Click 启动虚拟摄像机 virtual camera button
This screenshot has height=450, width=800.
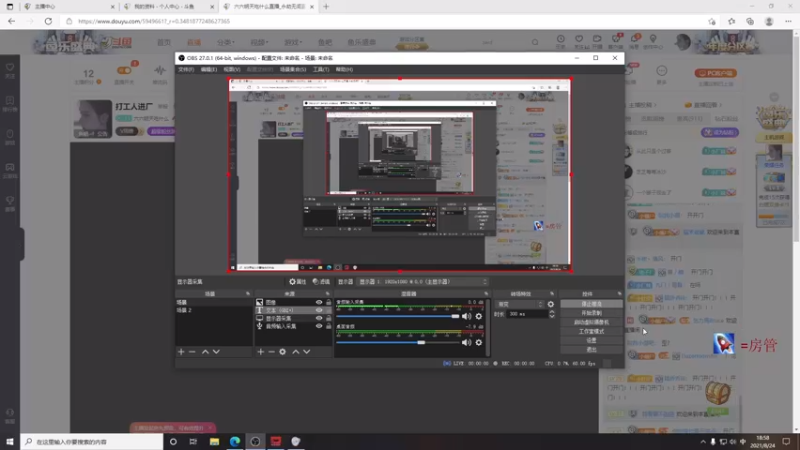(591, 322)
